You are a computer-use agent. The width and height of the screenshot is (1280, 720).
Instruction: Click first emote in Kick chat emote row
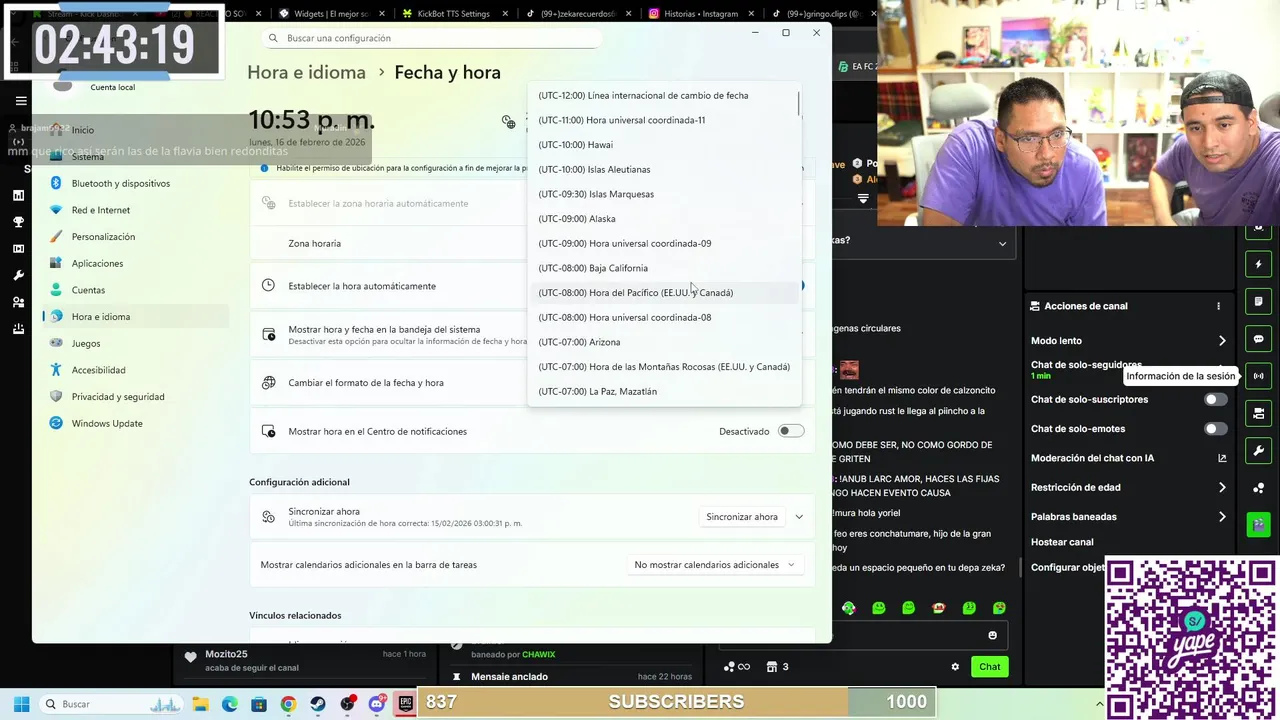point(848,608)
